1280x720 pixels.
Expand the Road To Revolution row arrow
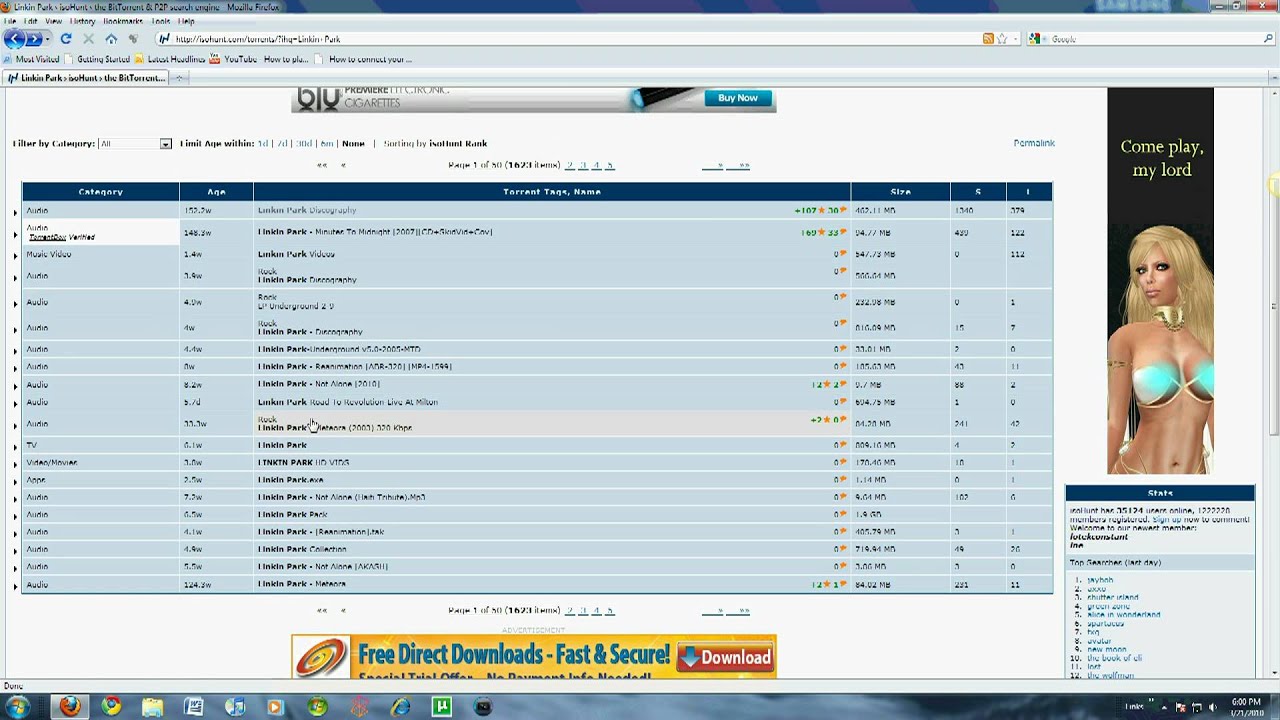tap(15, 403)
